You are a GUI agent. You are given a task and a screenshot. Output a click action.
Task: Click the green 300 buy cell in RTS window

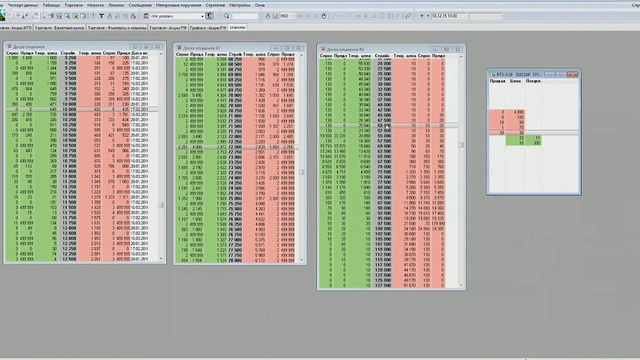[533, 143]
